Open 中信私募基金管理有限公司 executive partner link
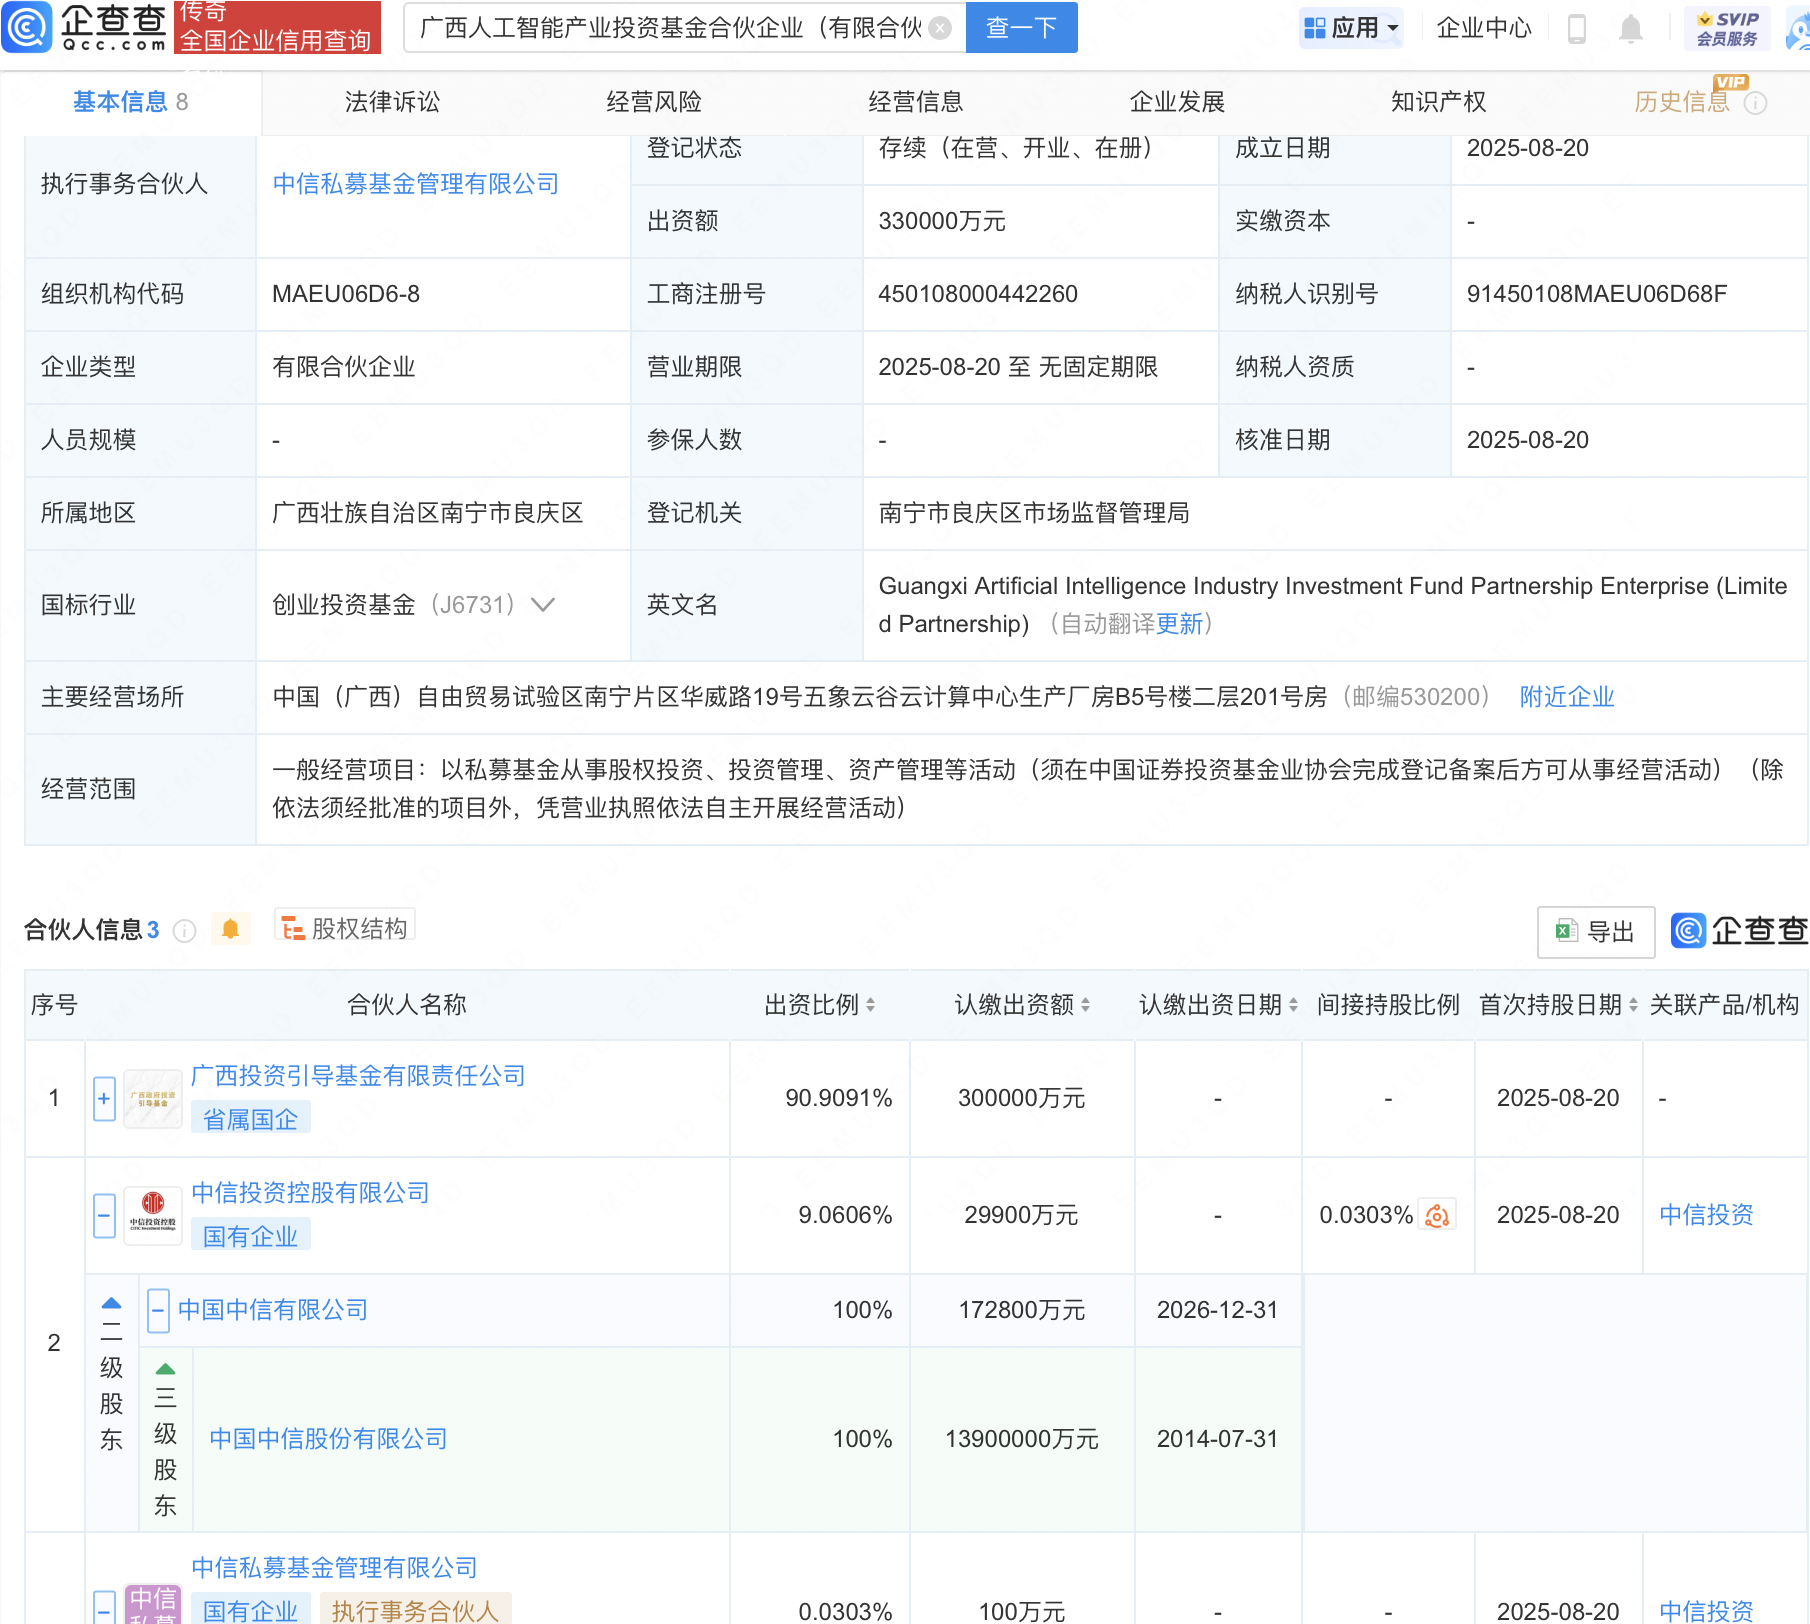Screen dimensions: 1810x1624 pyautogui.click(x=415, y=184)
